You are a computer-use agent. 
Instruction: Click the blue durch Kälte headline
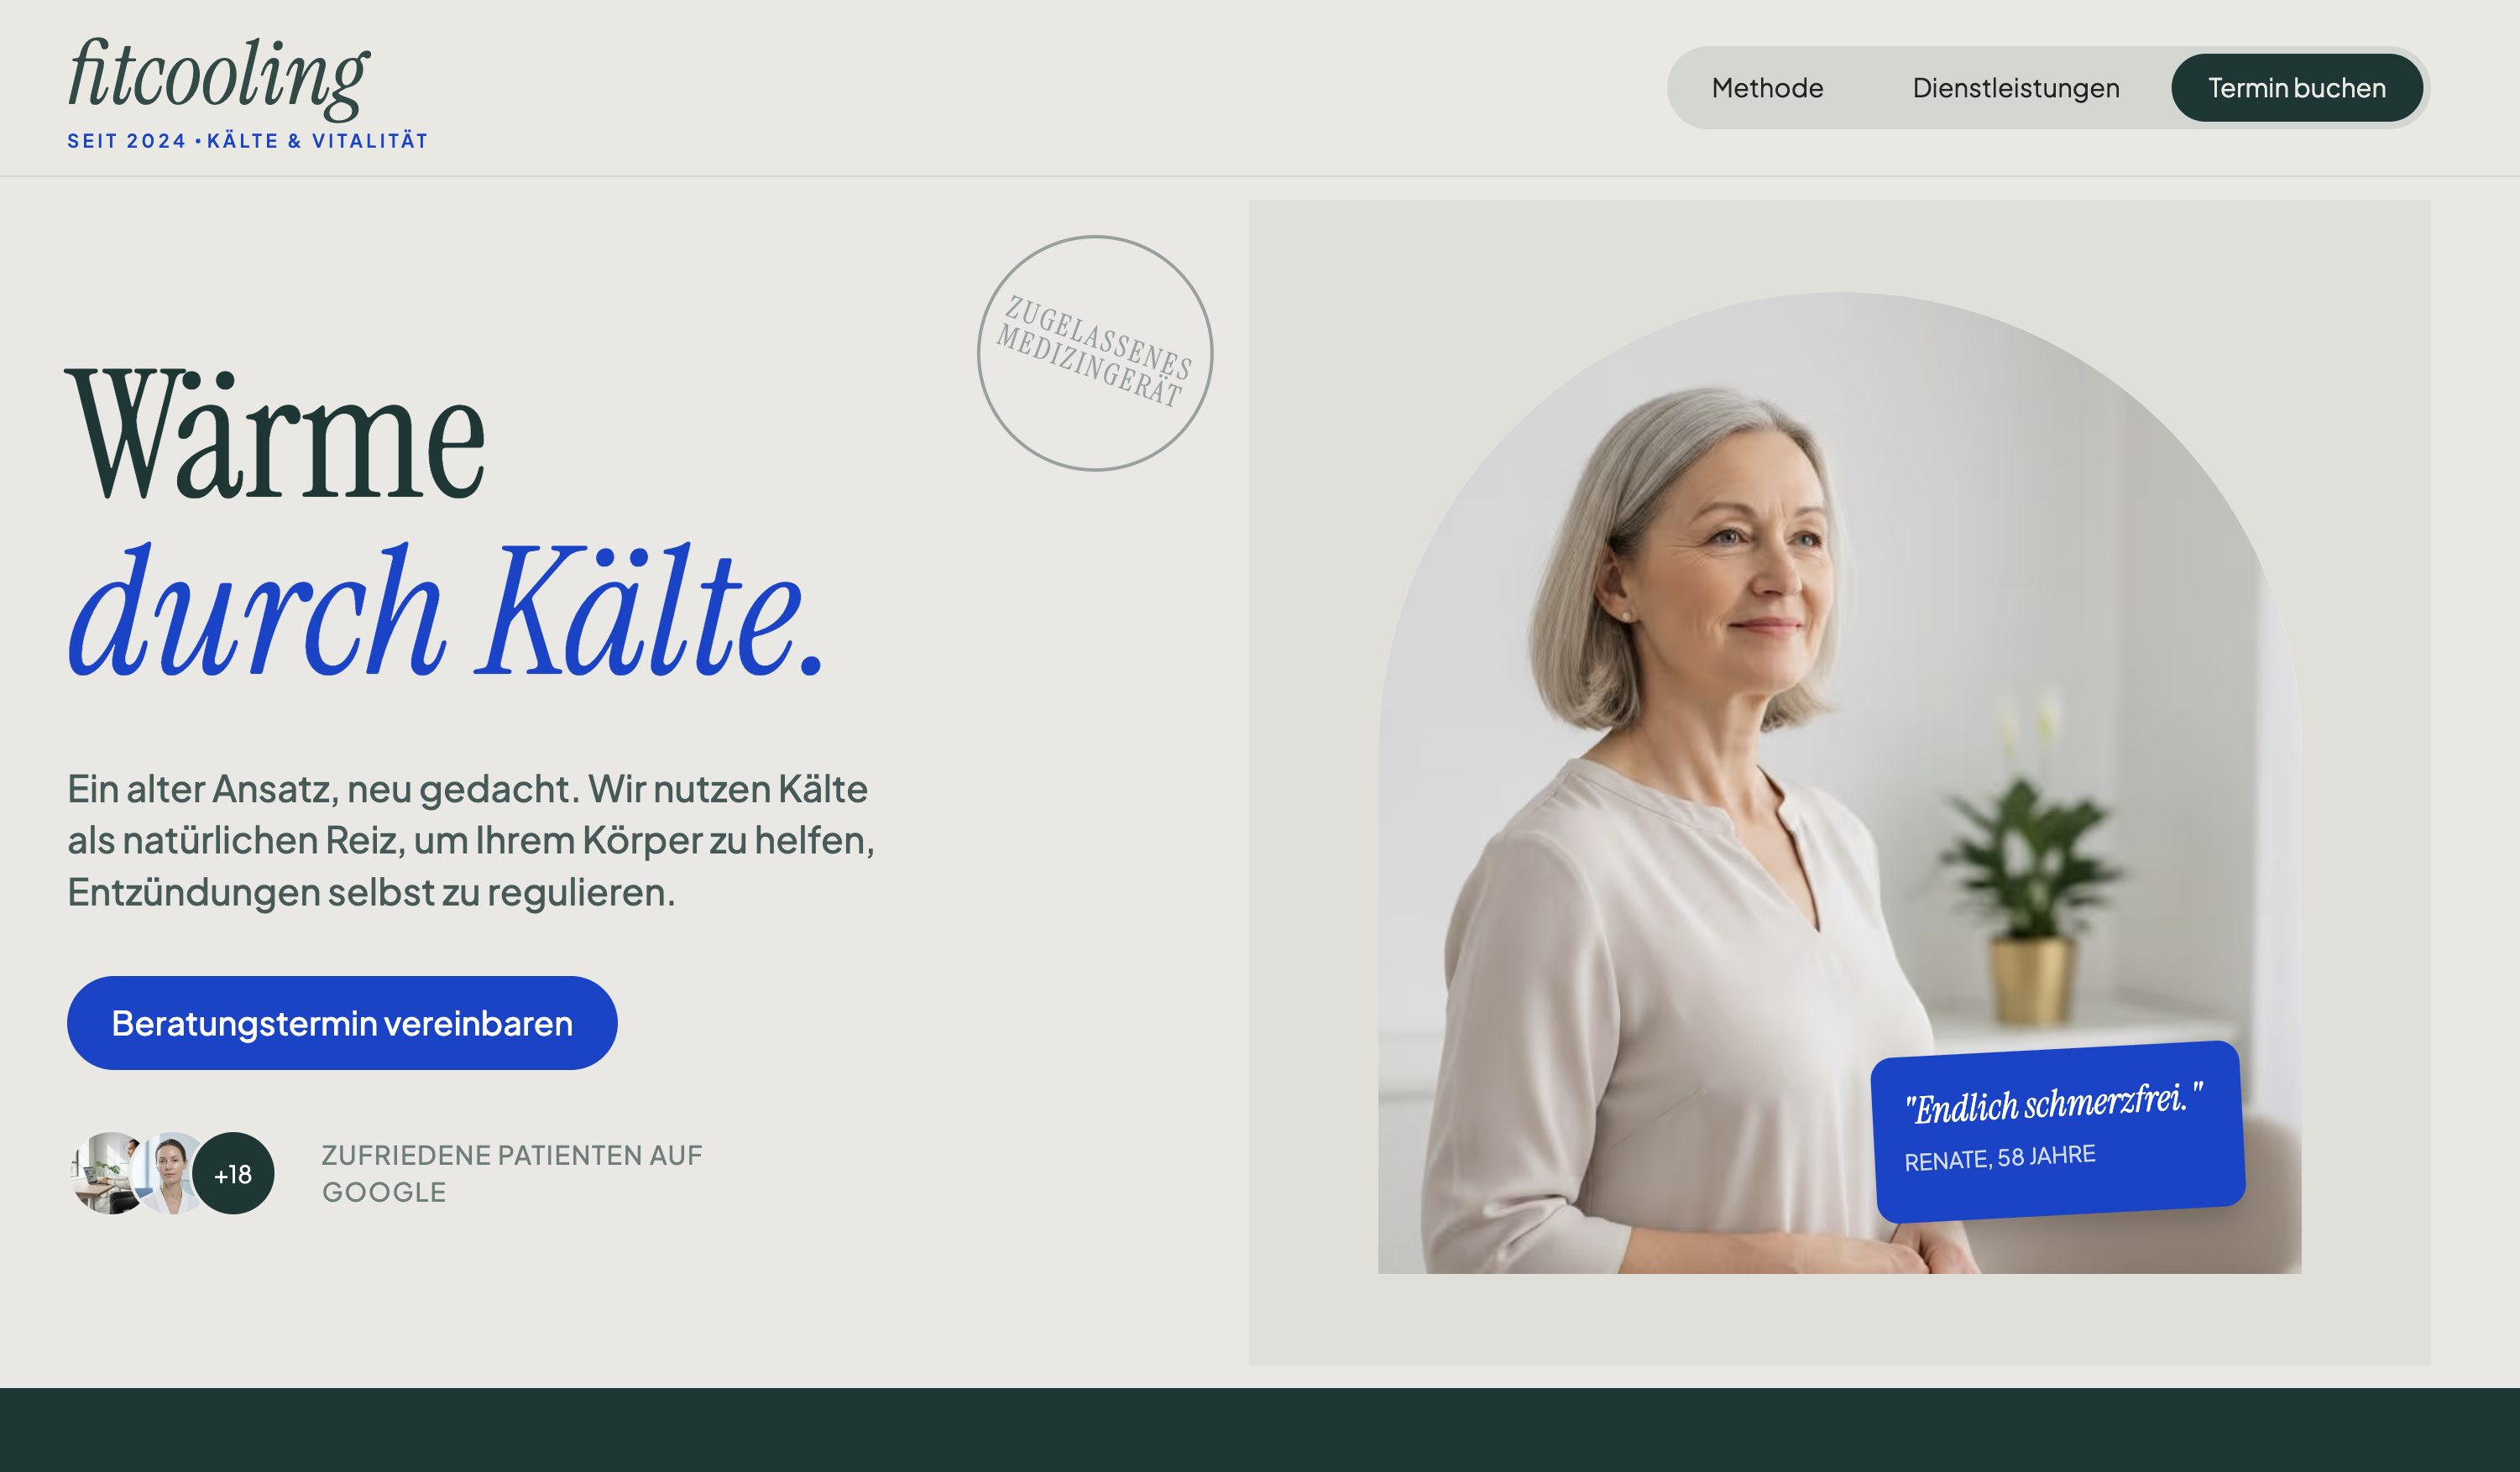click(x=445, y=610)
